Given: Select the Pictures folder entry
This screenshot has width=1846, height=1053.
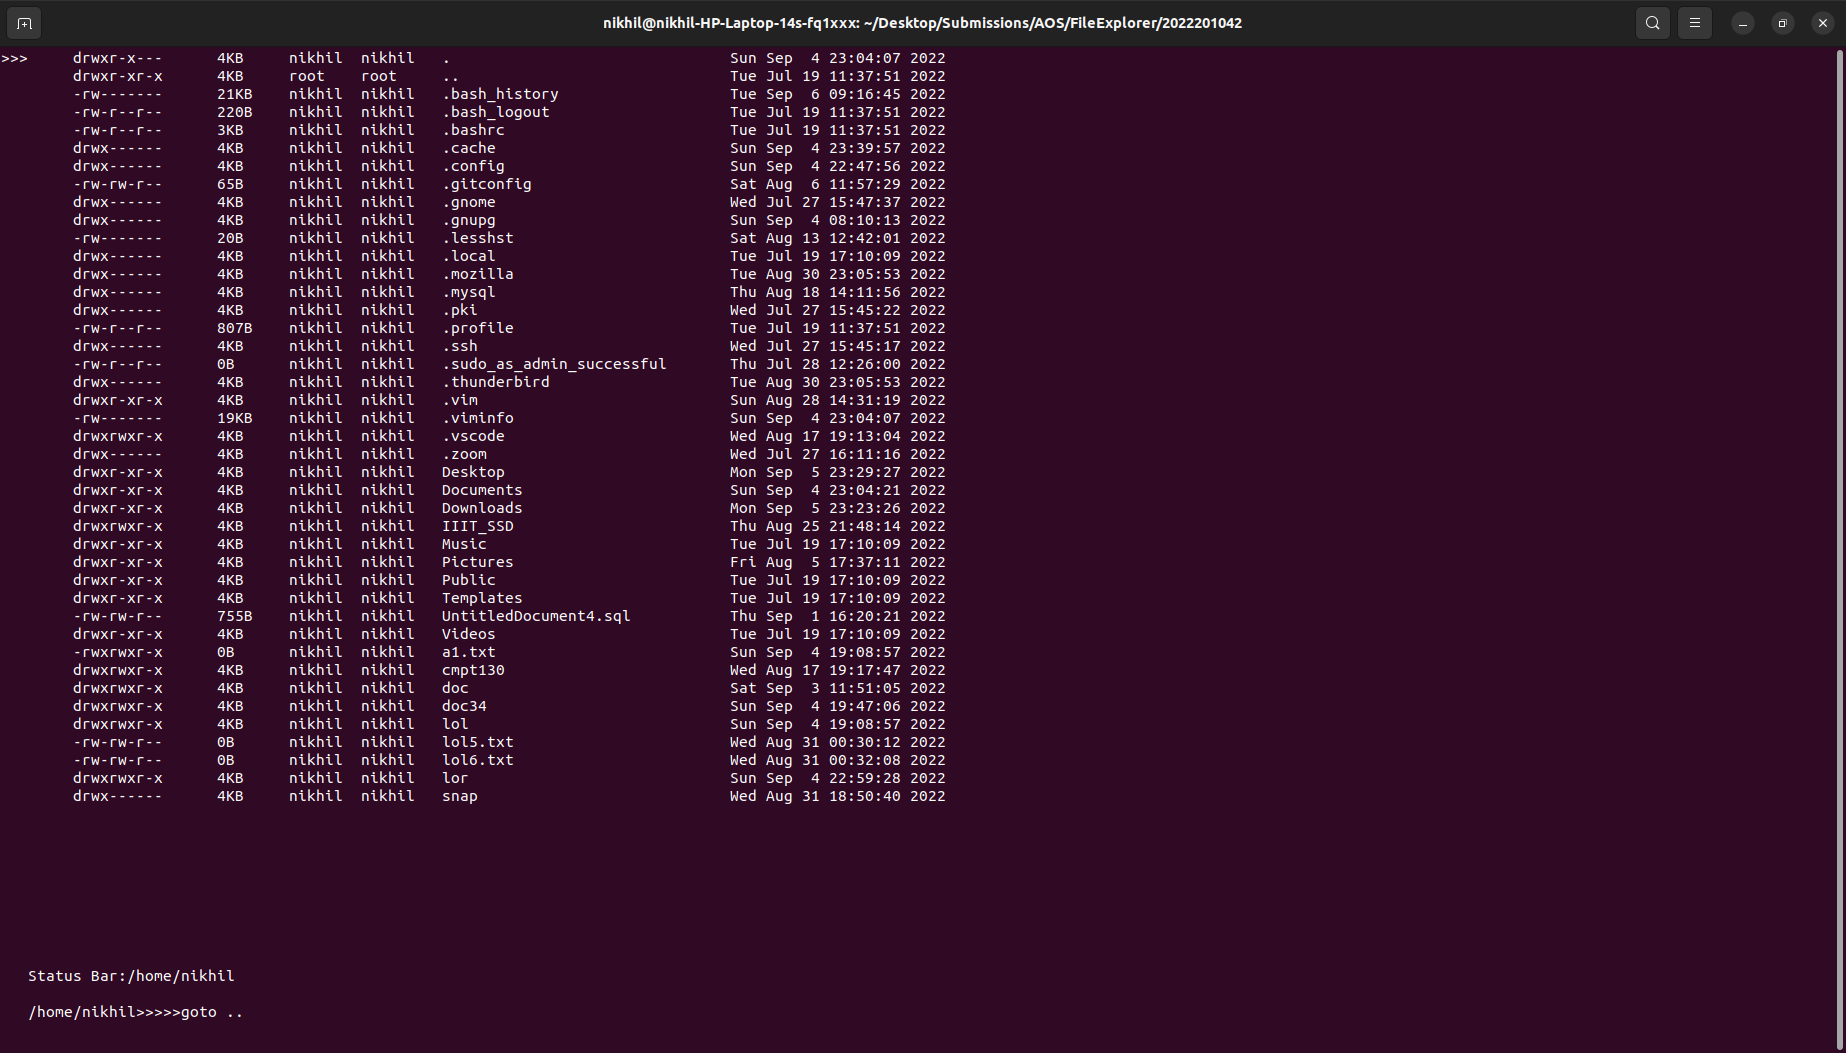Looking at the screenshot, I should [477, 562].
